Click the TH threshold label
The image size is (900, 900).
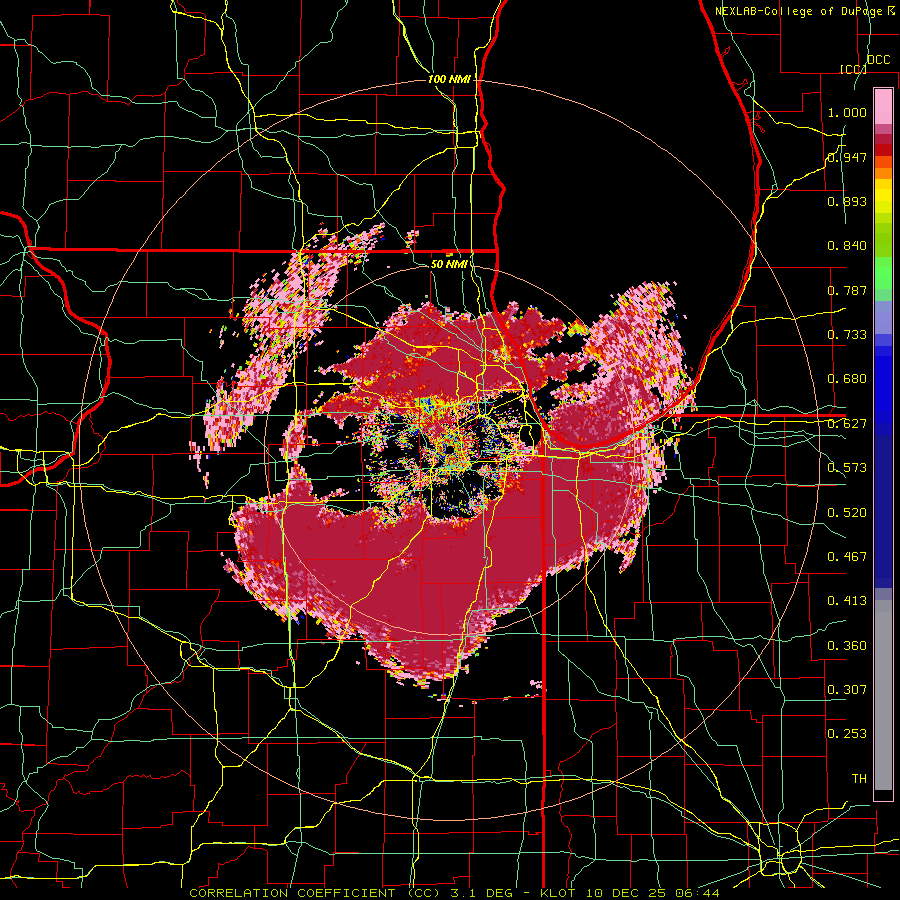859,779
